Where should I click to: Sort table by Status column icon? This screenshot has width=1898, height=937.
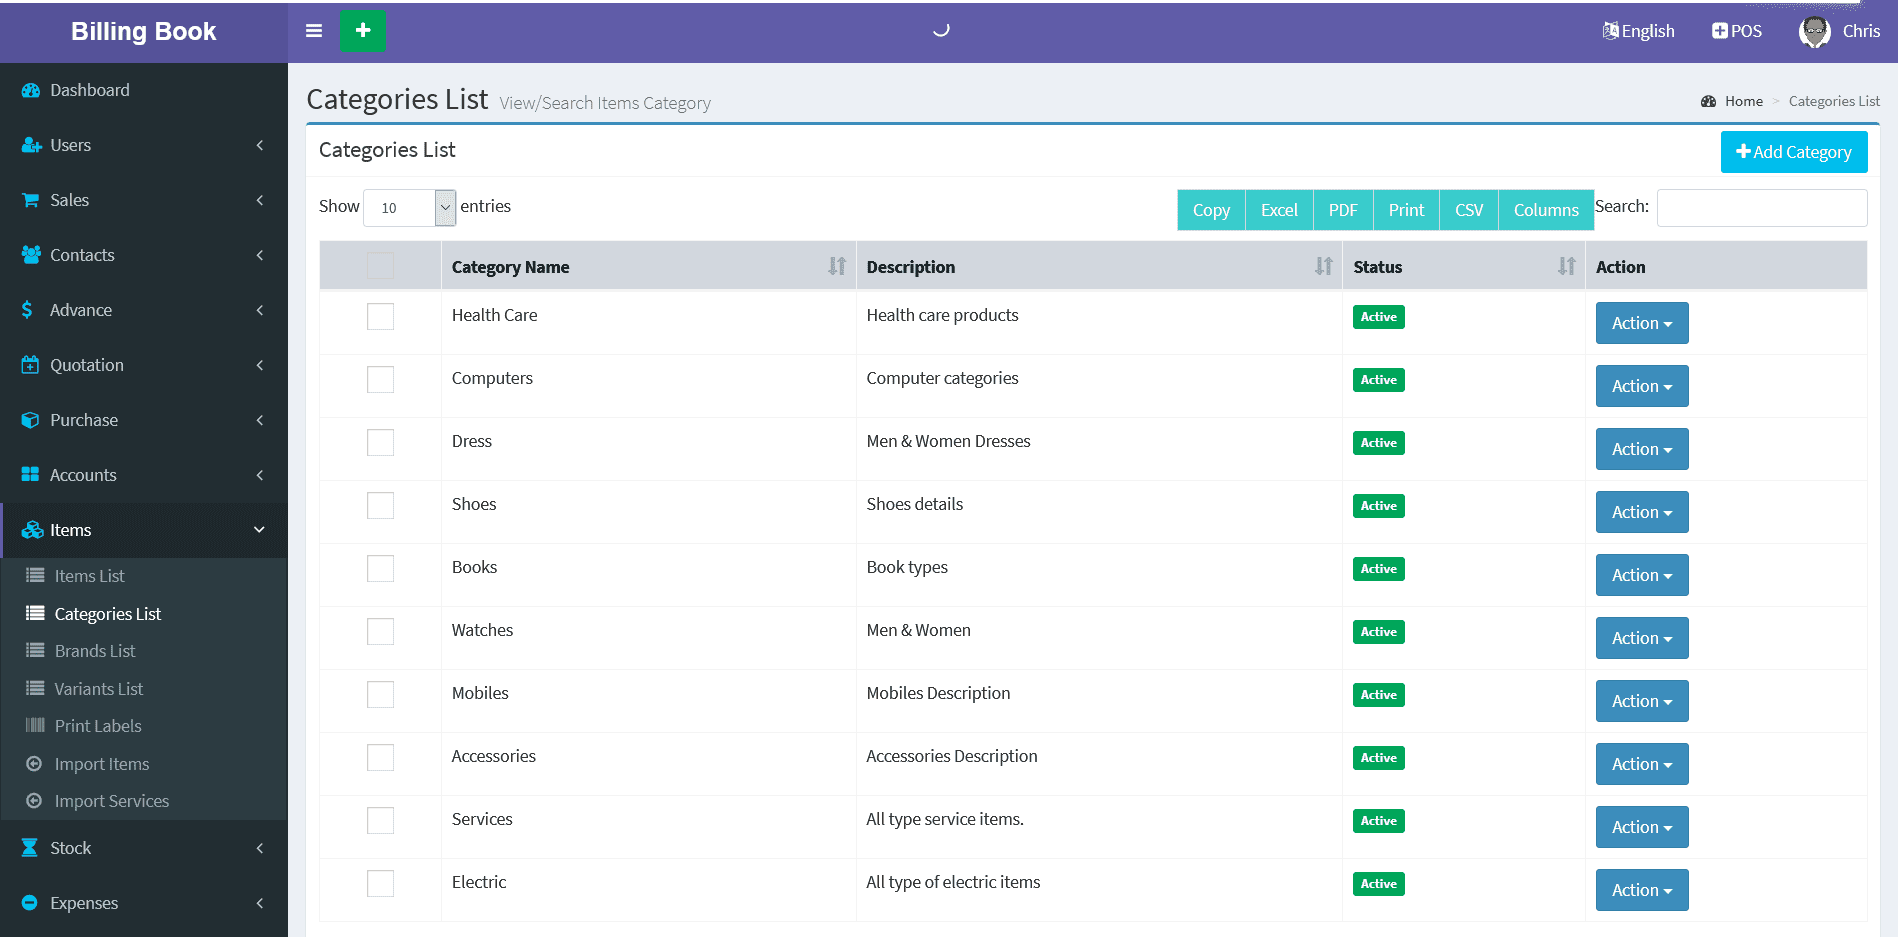(x=1566, y=267)
